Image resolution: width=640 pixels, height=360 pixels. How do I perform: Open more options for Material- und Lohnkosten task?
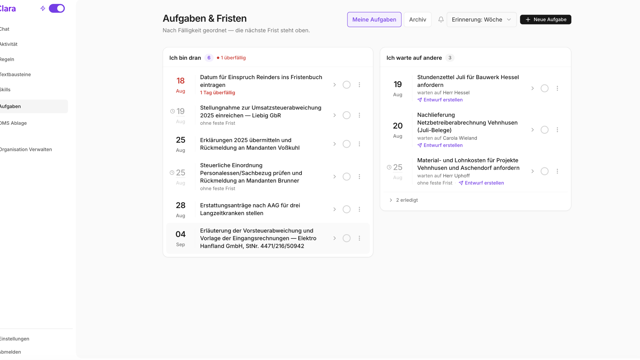pos(557,171)
